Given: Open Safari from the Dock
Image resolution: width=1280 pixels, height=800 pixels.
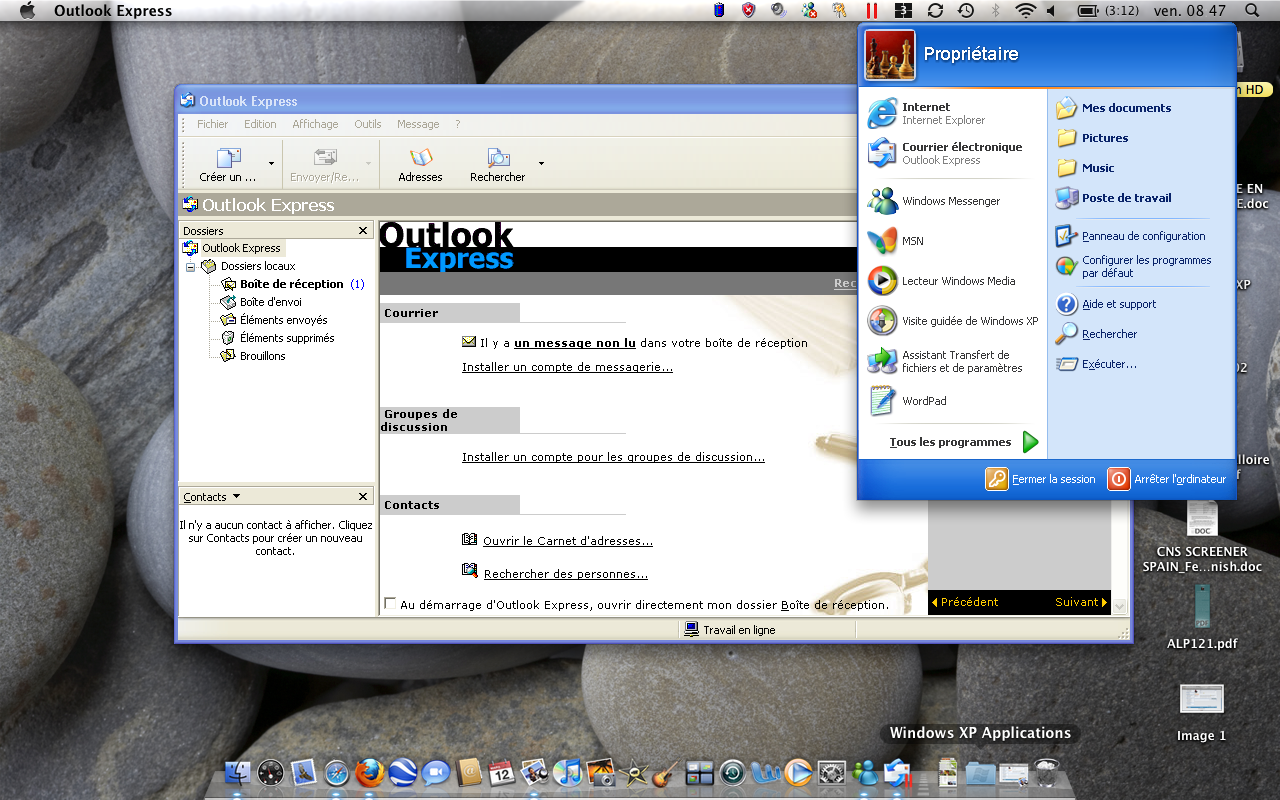Looking at the screenshot, I should (336, 773).
